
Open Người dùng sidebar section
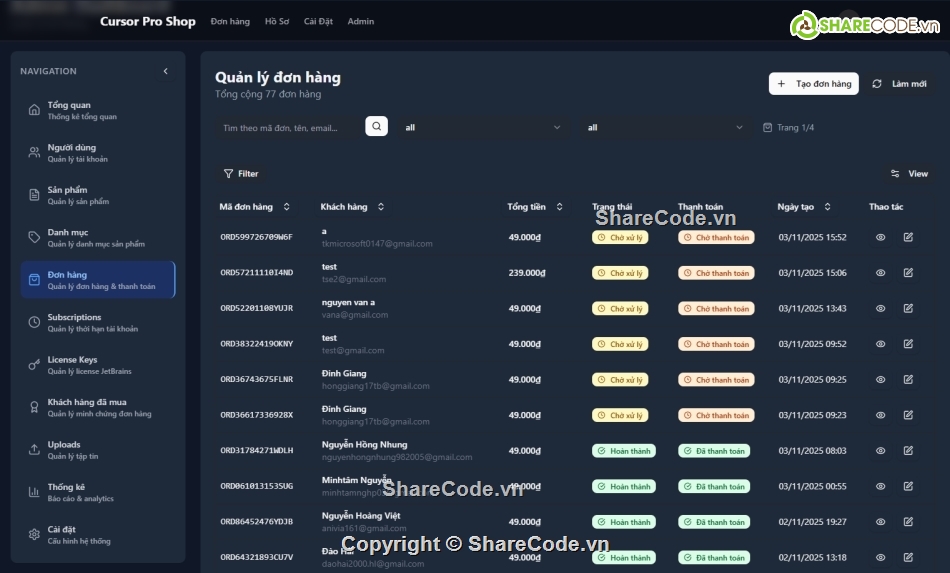[98, 153]
